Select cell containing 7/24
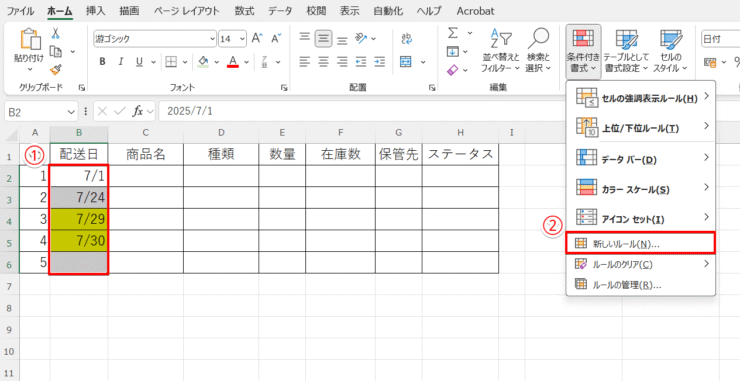Viewport: 740px width, 381px height. click(79, 197)
